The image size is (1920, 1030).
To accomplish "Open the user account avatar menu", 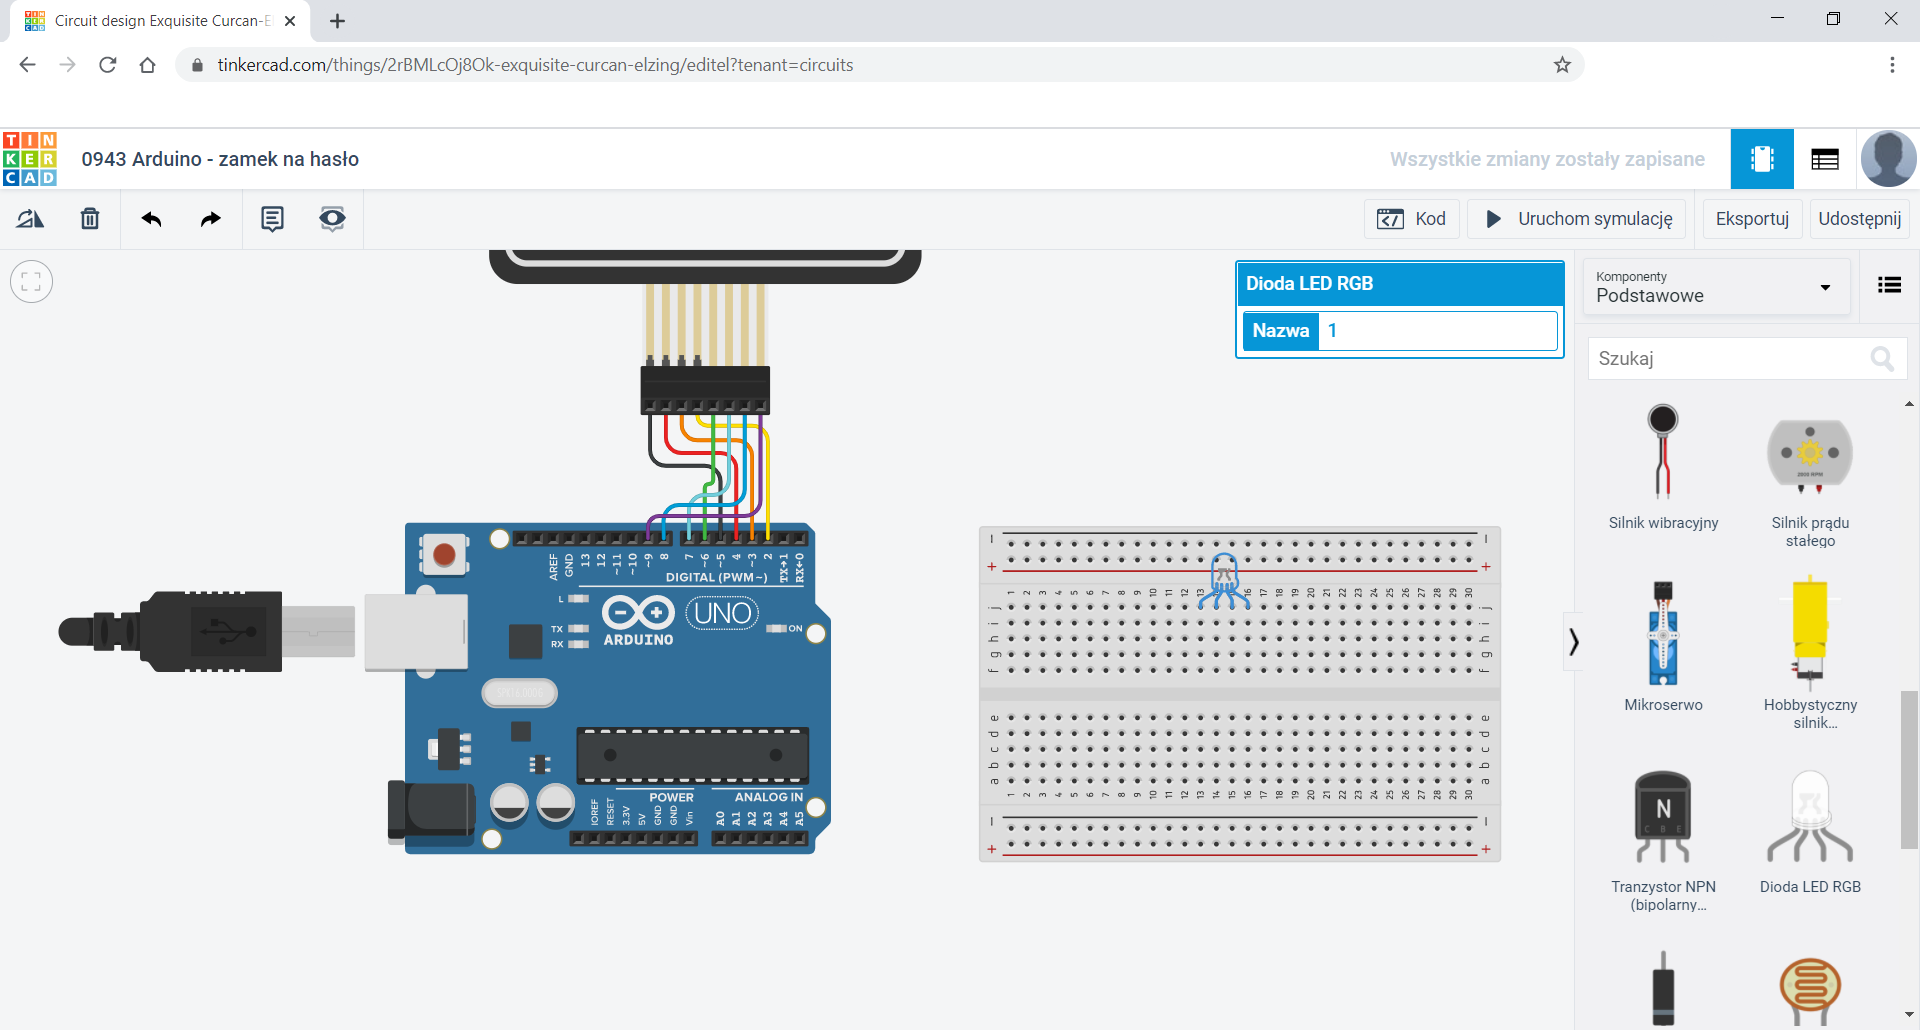I will click(x=1888, y=158).
